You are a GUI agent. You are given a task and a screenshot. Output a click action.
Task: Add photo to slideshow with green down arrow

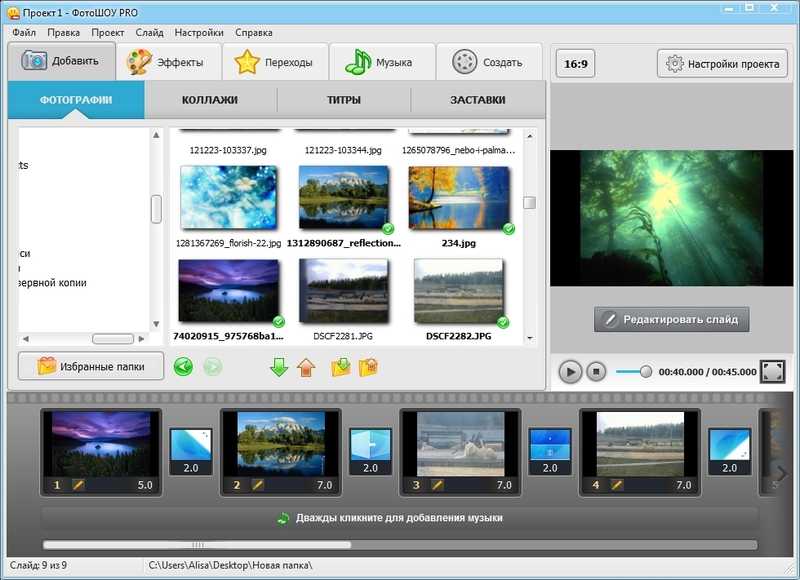[279, 367]
